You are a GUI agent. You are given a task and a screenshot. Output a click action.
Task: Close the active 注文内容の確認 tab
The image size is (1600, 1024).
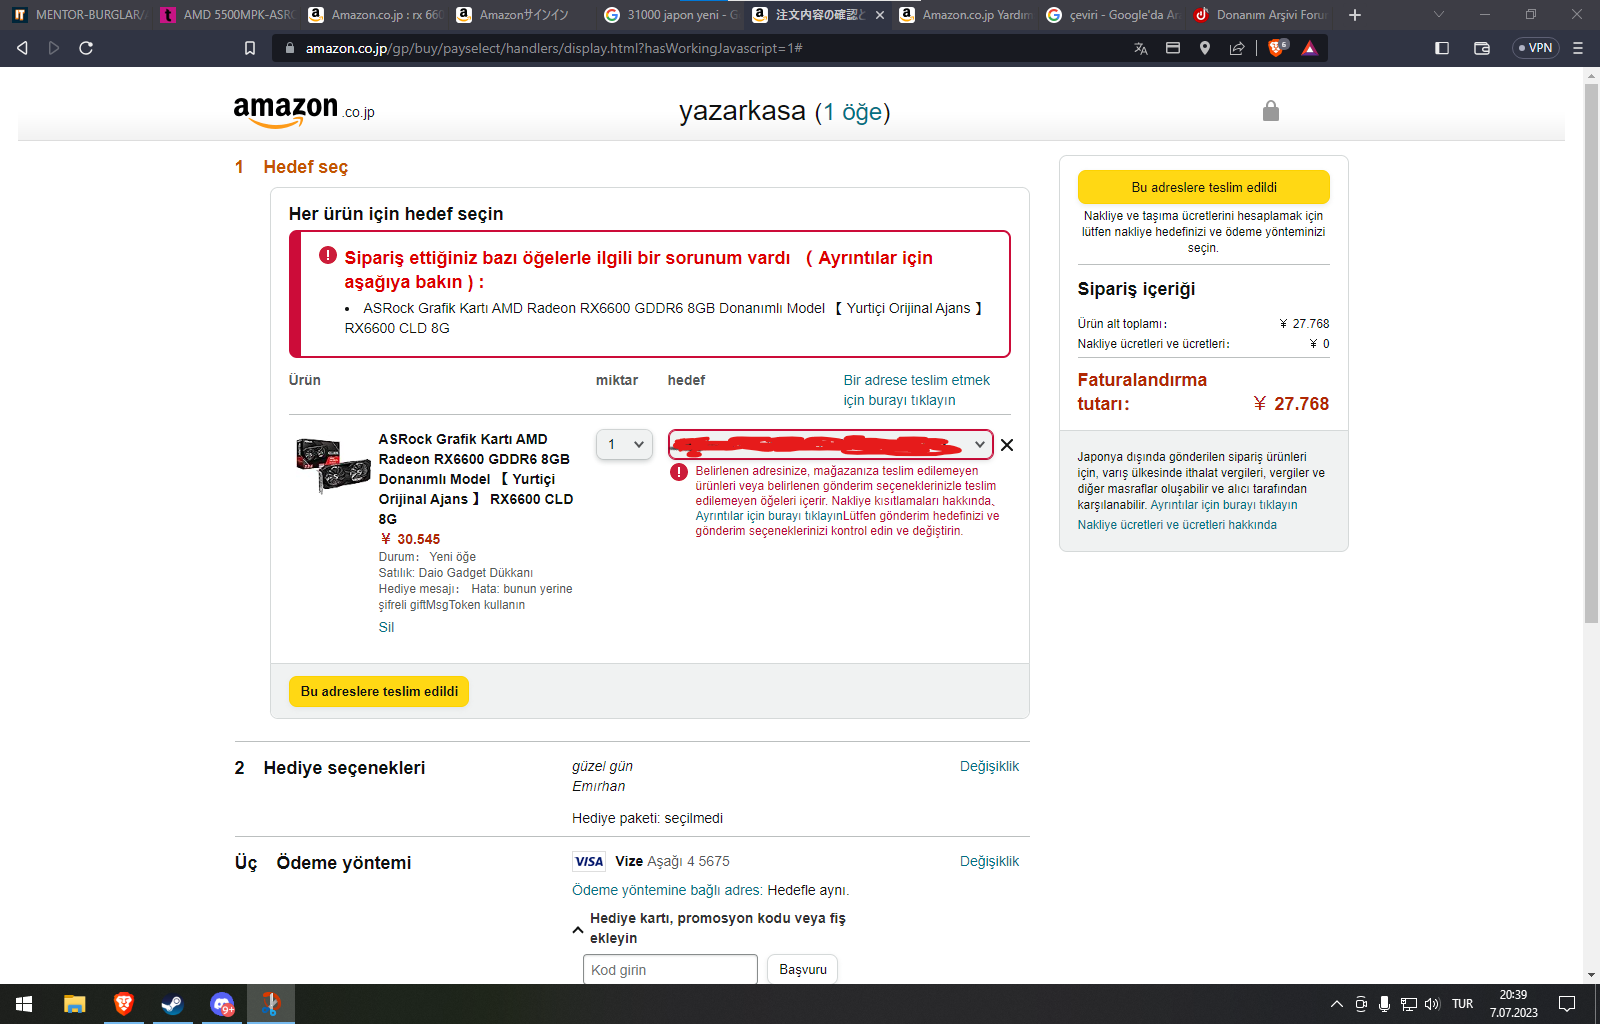(x=880, y=15)
